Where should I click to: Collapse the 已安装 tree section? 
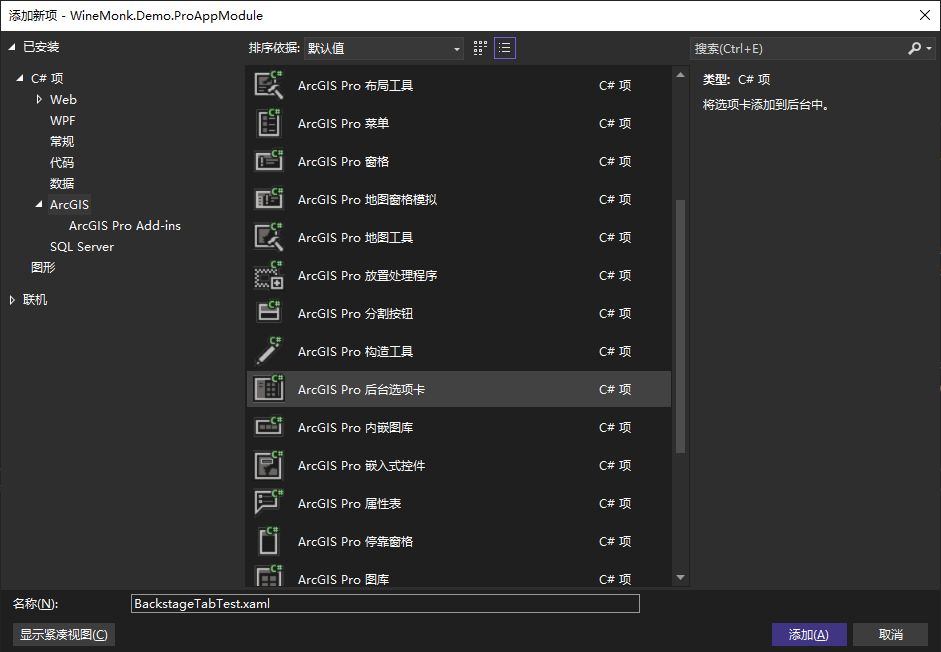tap(11, 47)
